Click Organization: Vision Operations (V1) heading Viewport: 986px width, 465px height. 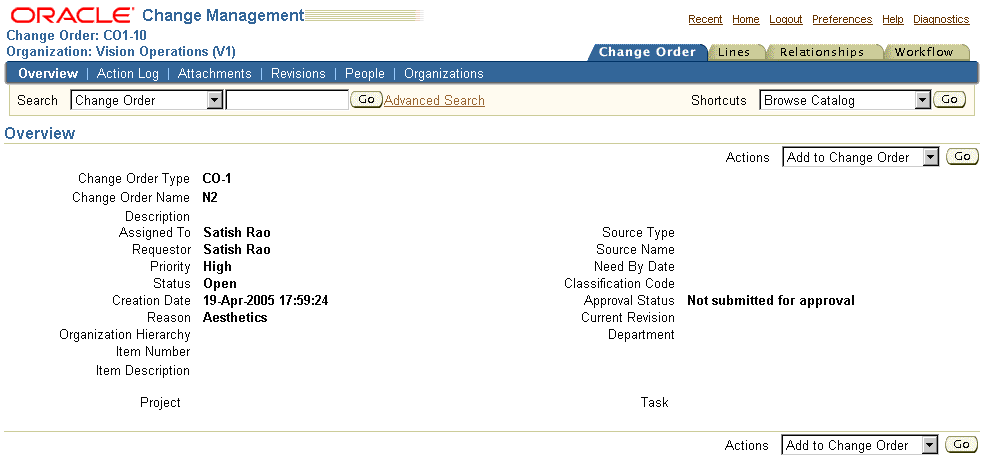pyautogui.click(x=121, y=52)
